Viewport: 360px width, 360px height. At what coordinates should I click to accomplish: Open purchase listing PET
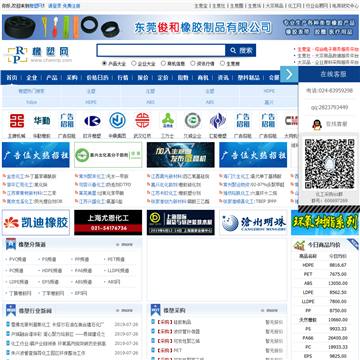[178, 350]
